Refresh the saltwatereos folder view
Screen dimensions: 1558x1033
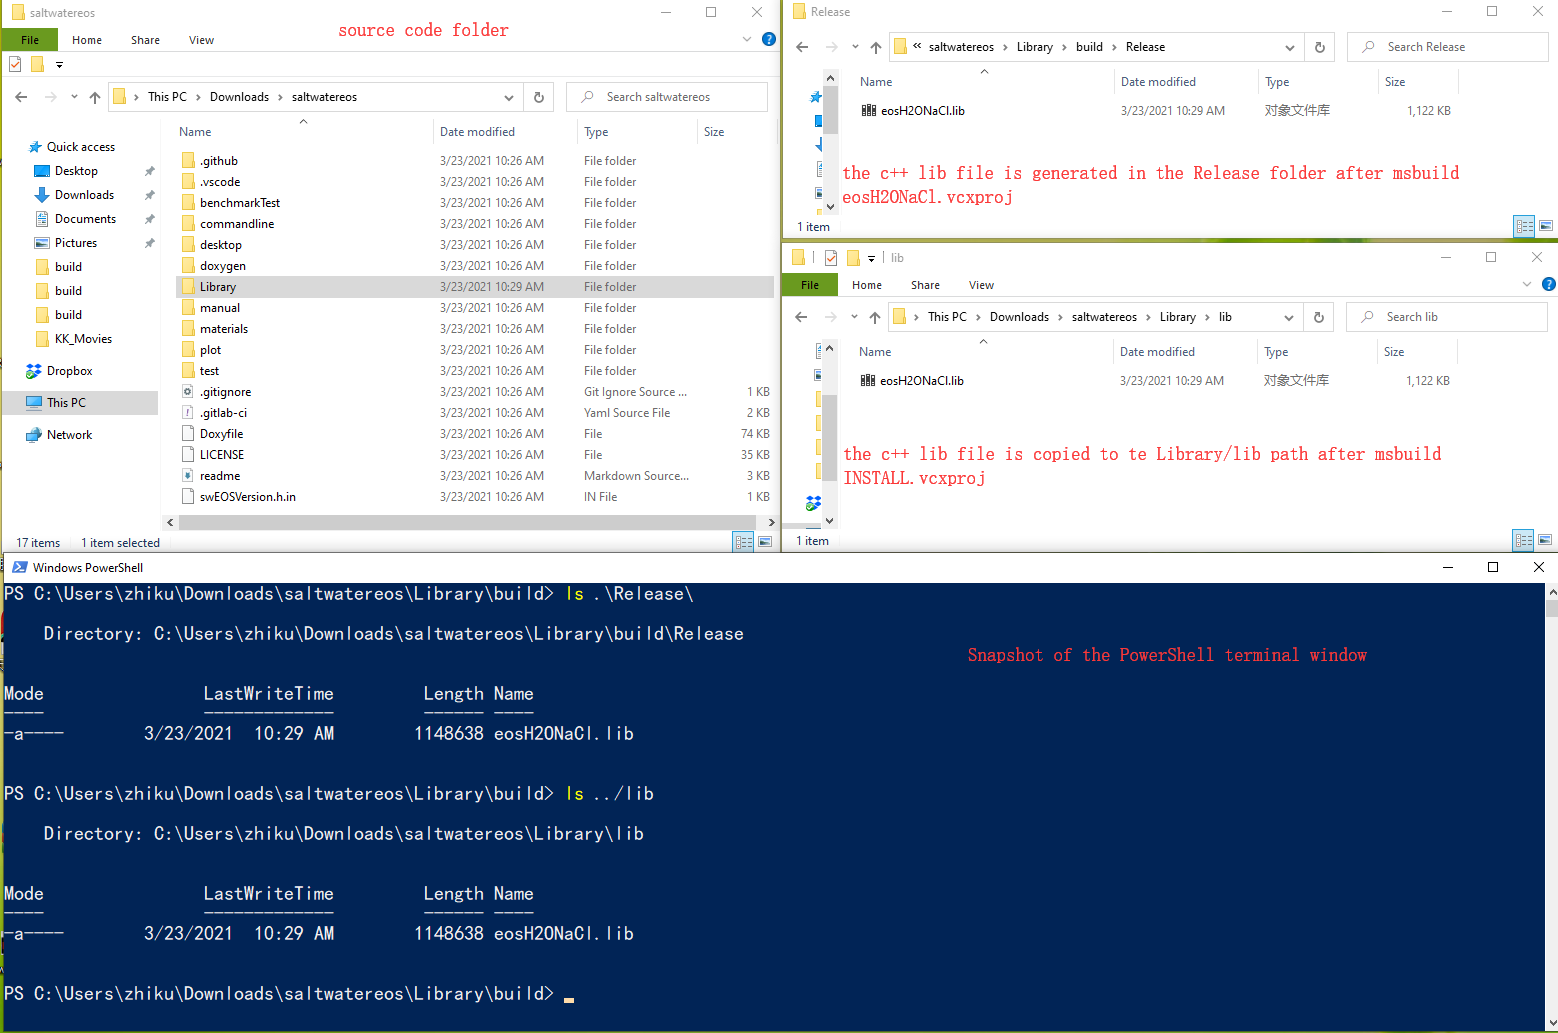click(x=538, y=97)
